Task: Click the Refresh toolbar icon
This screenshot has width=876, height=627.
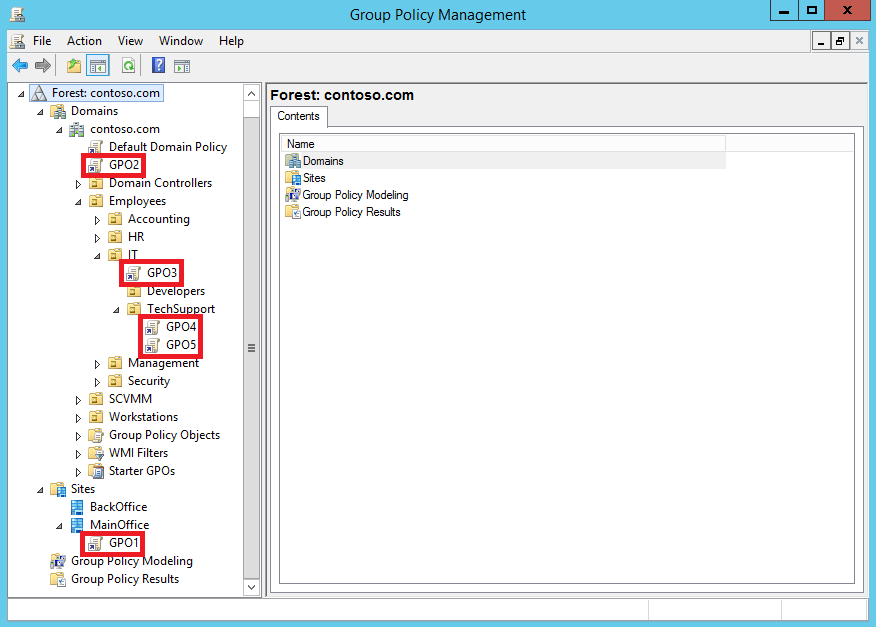Action: click(x=128, y=66)
